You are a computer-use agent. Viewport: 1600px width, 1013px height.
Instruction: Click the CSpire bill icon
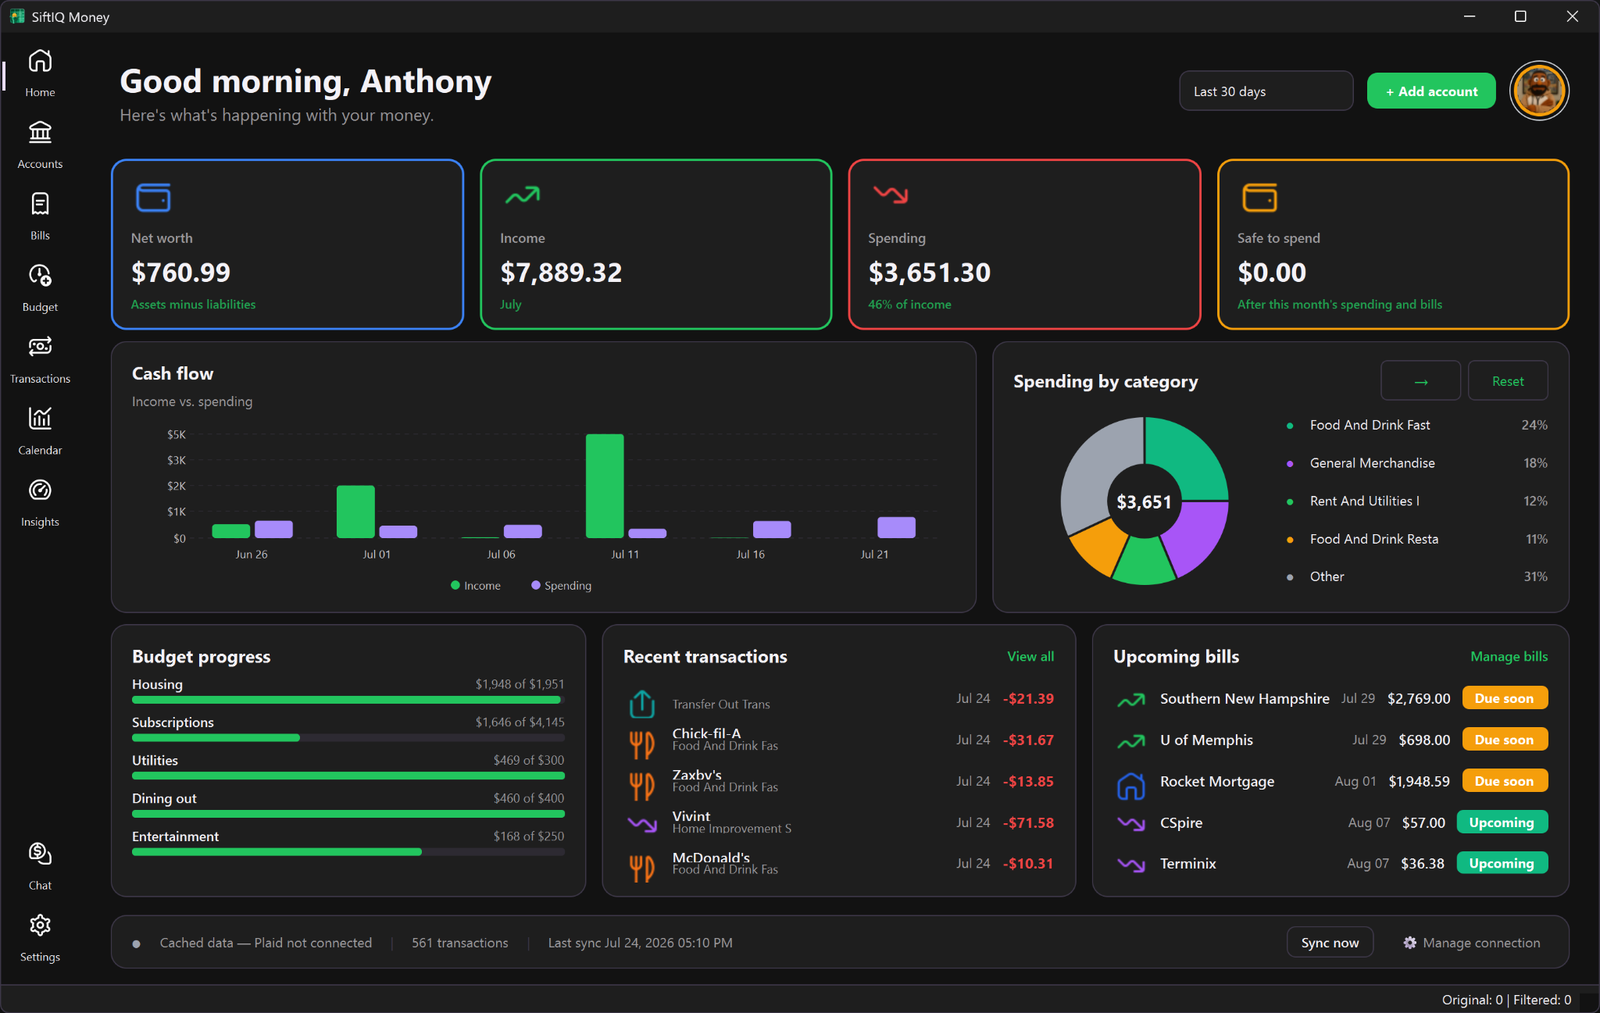[1131, 824]
